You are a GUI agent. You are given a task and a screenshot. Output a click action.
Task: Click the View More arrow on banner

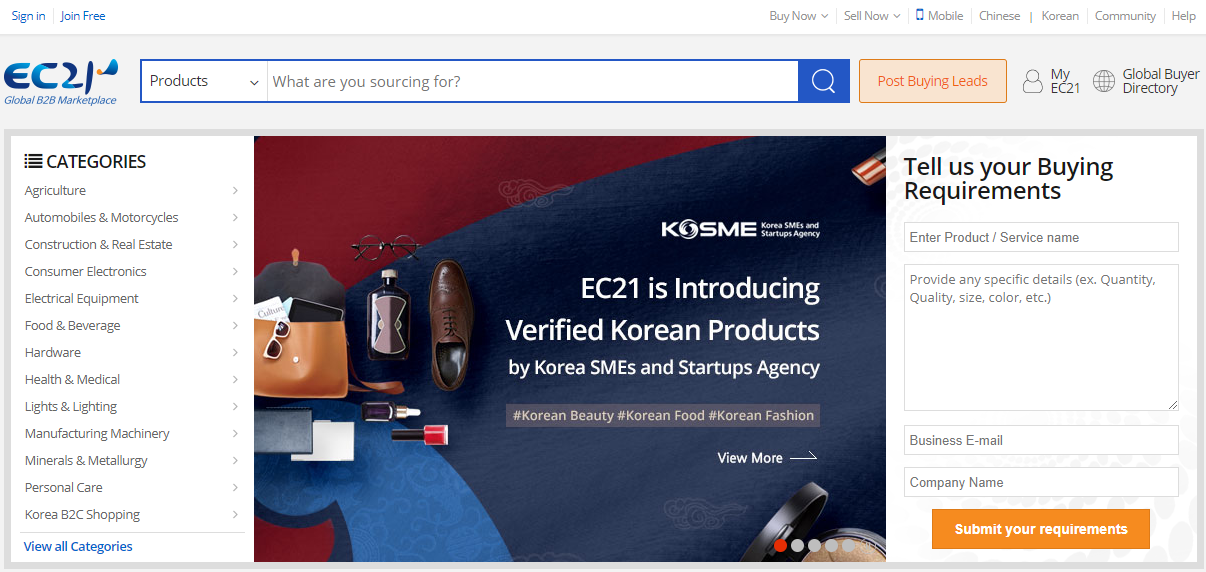point(803,457)
